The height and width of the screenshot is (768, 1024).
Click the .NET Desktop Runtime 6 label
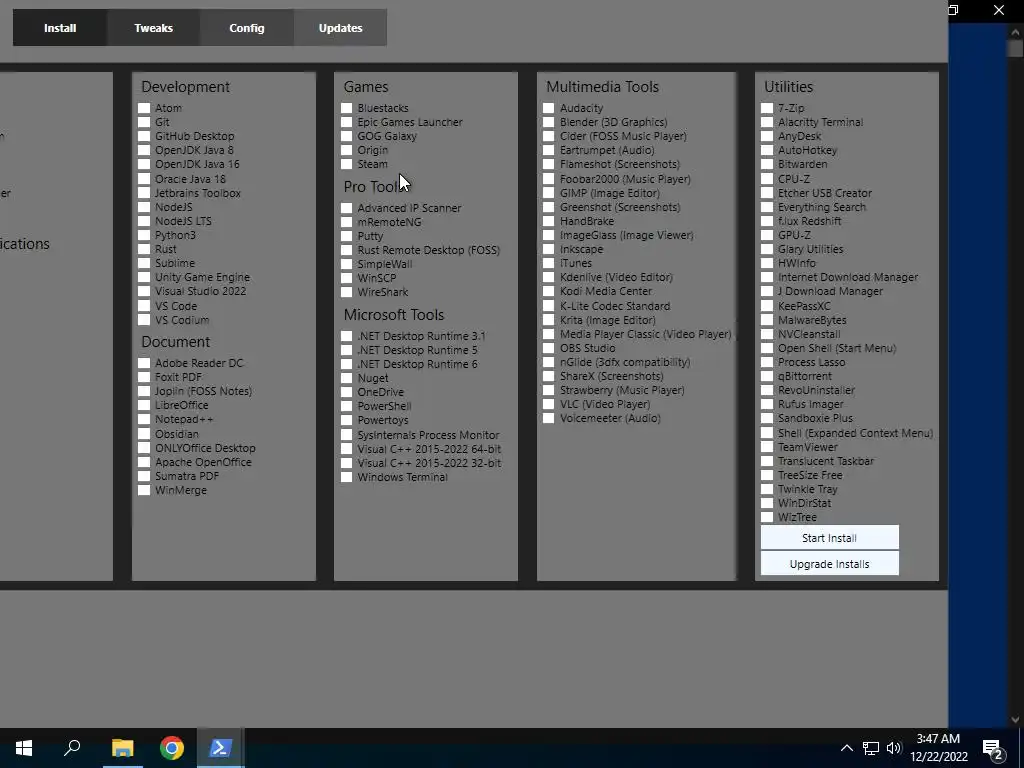417,364
